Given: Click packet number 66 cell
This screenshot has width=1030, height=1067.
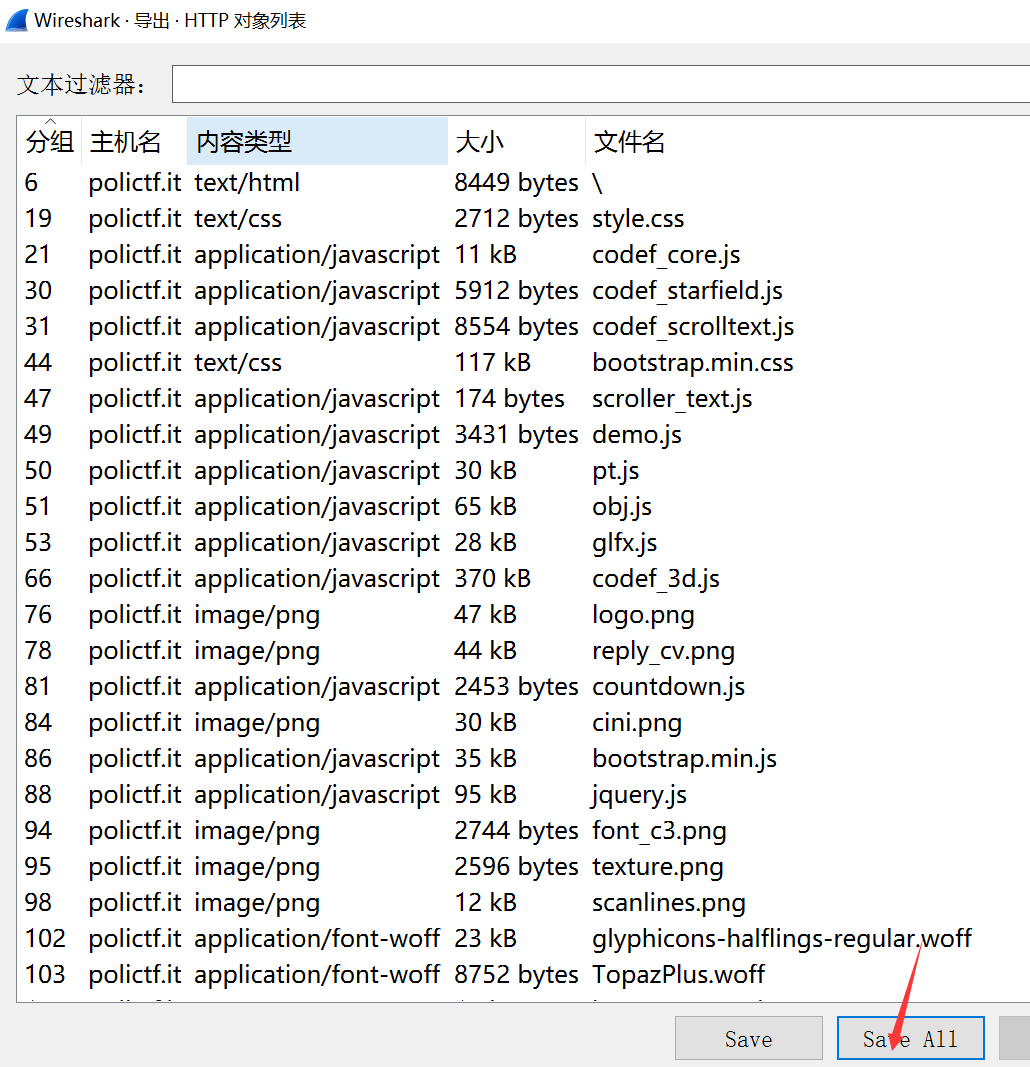Looking at the screenshot, I should tap(38, 578).
